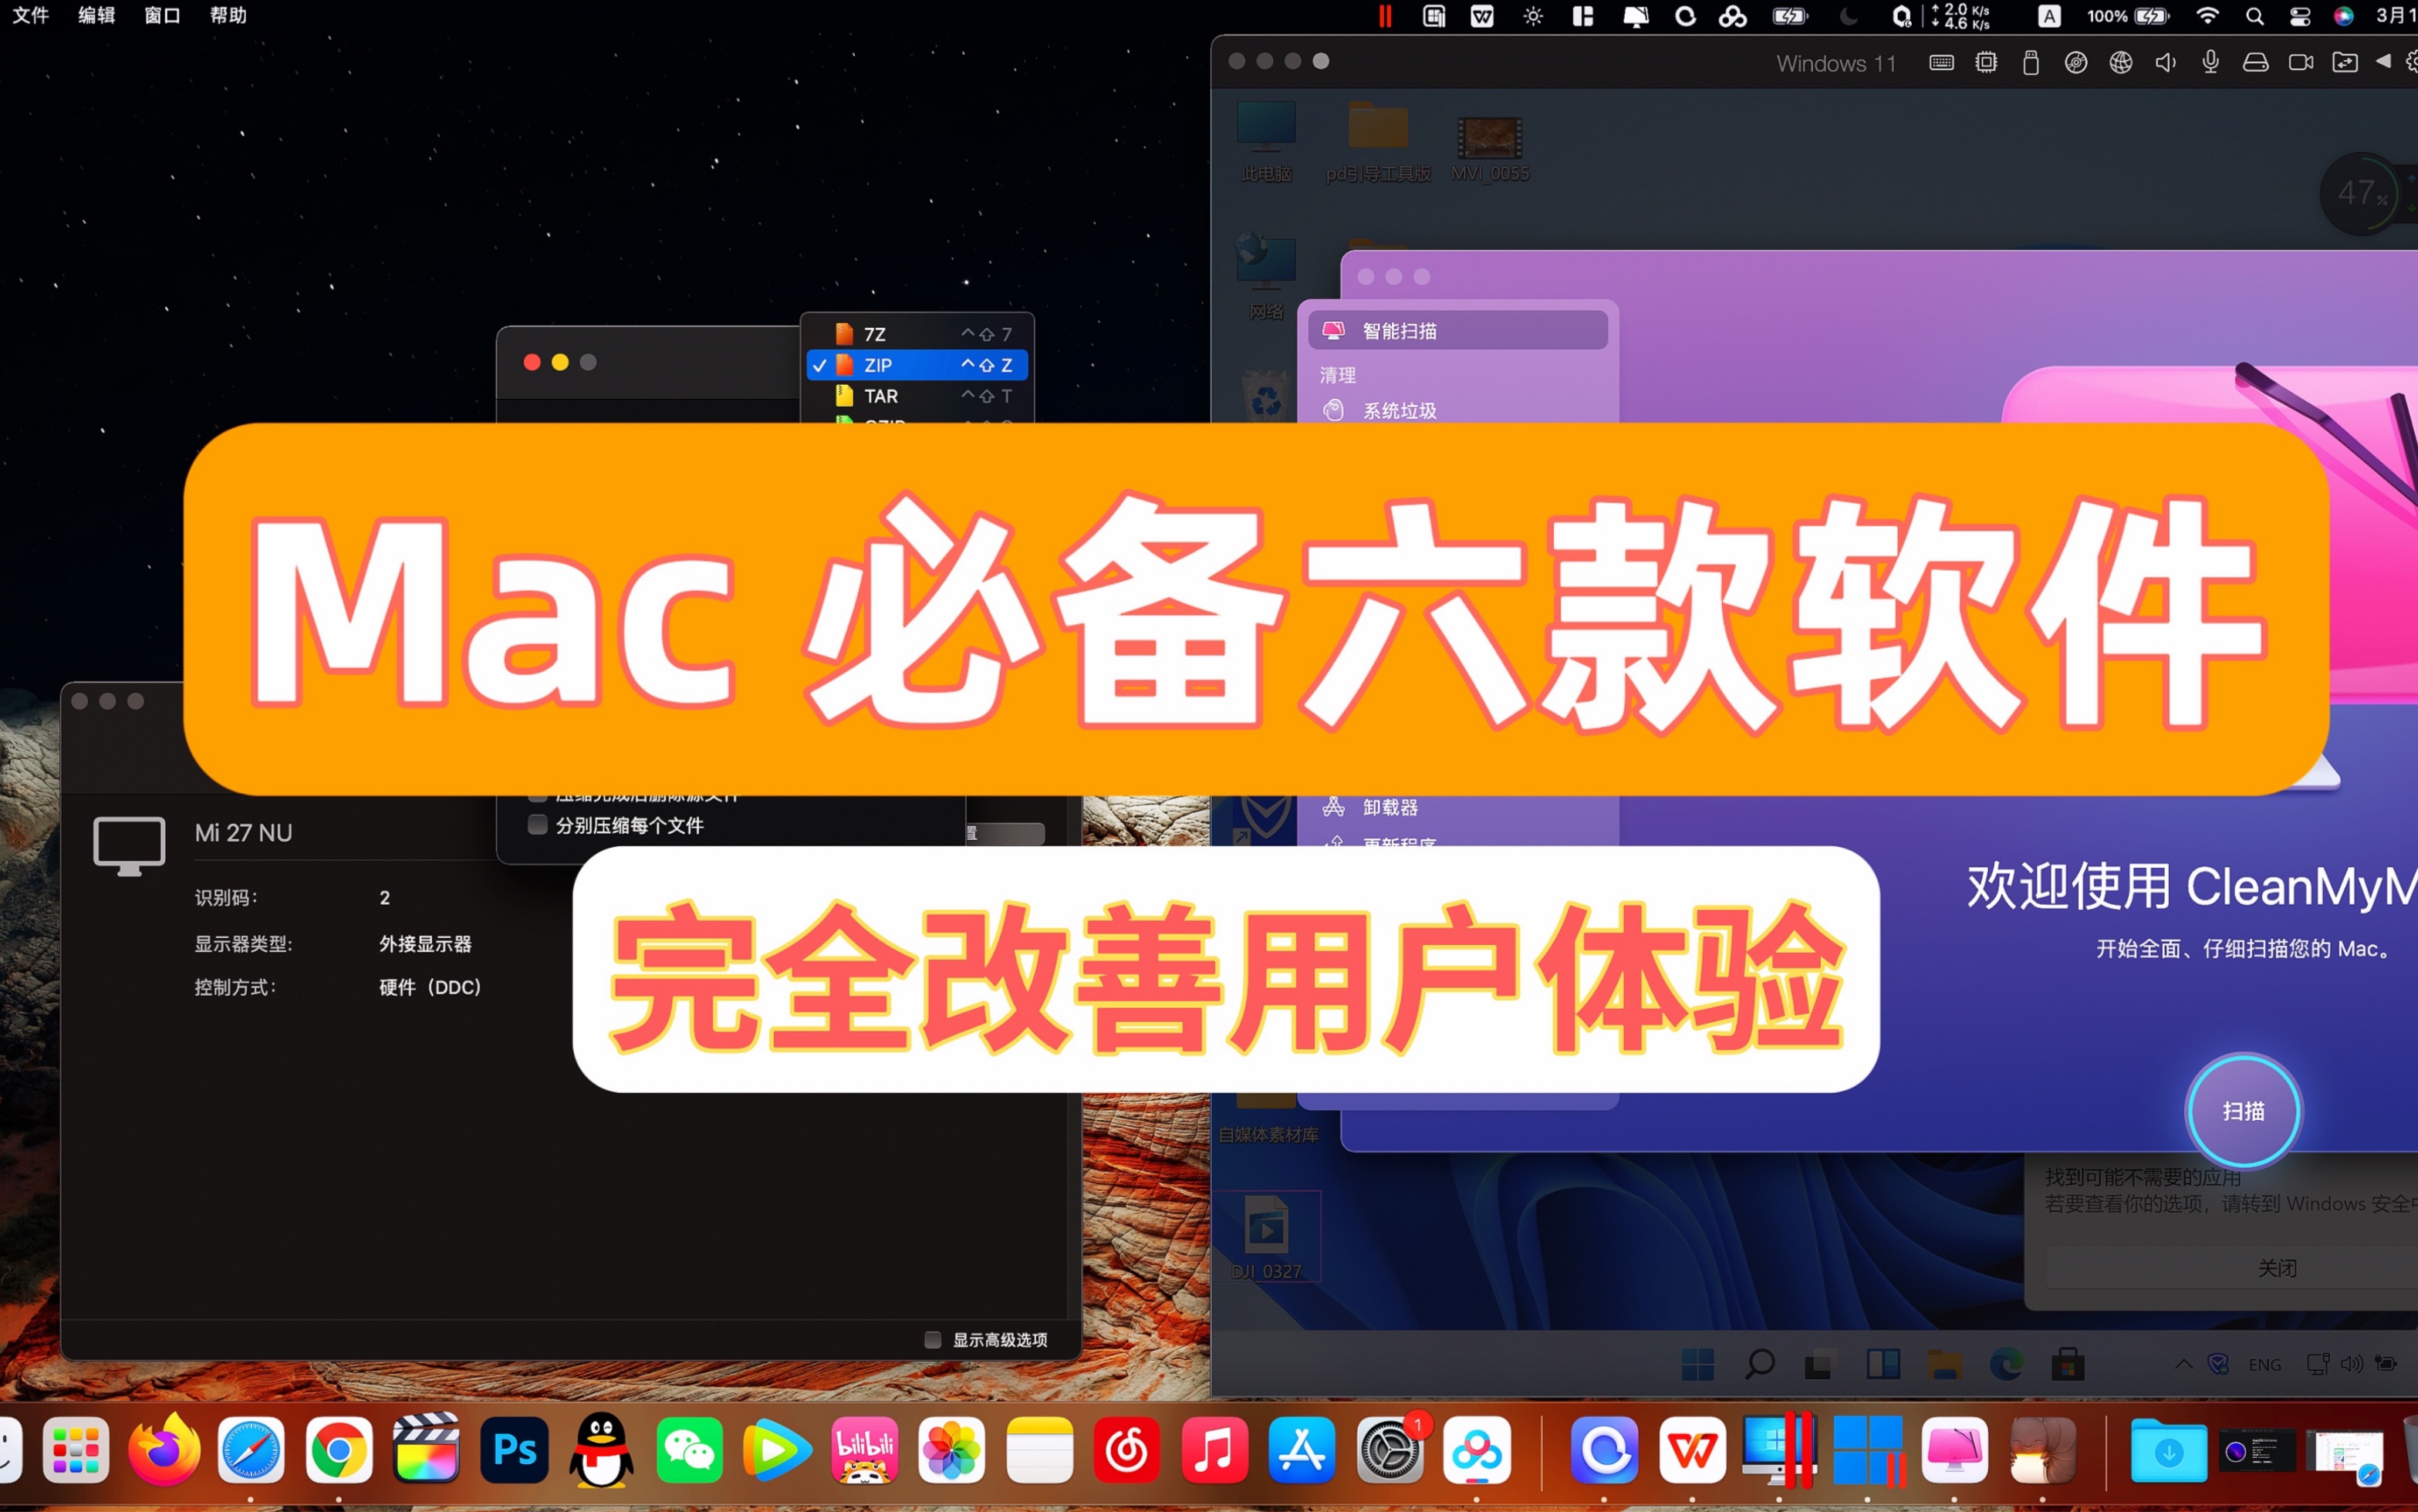Click the 100% battery indicator

click(x=2128, y=16)
